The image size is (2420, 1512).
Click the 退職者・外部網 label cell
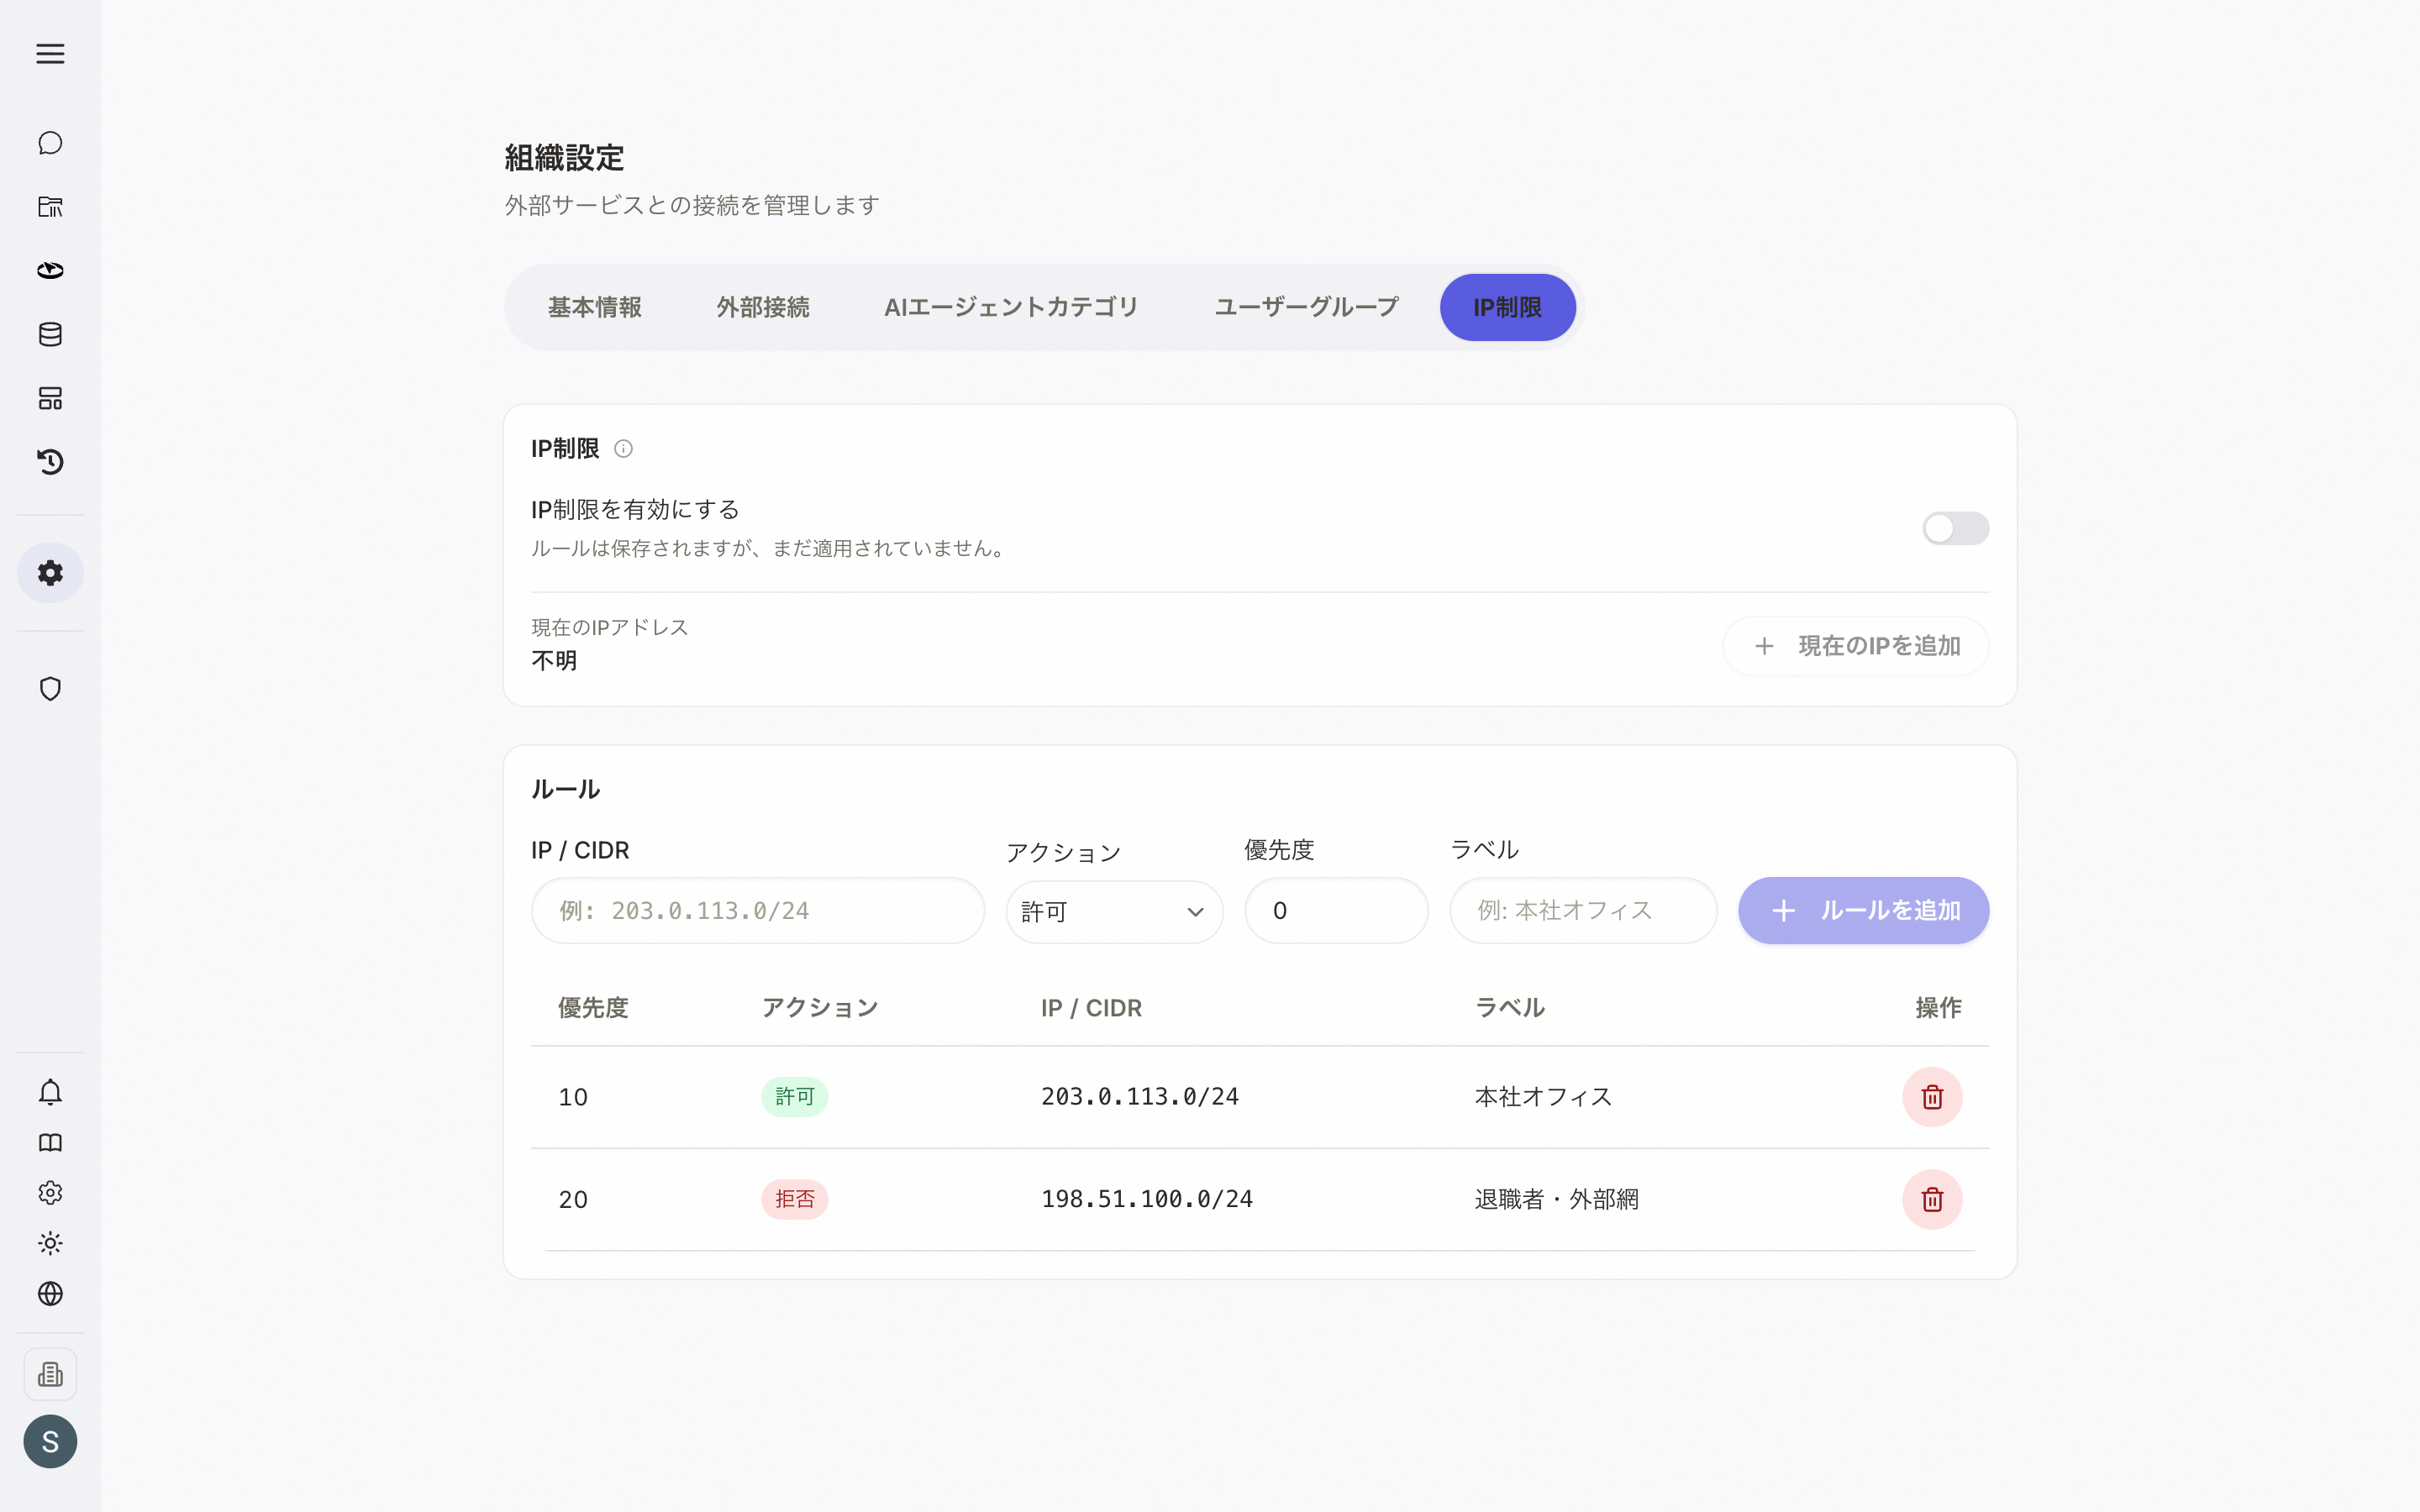[x=1556, y=1199]
